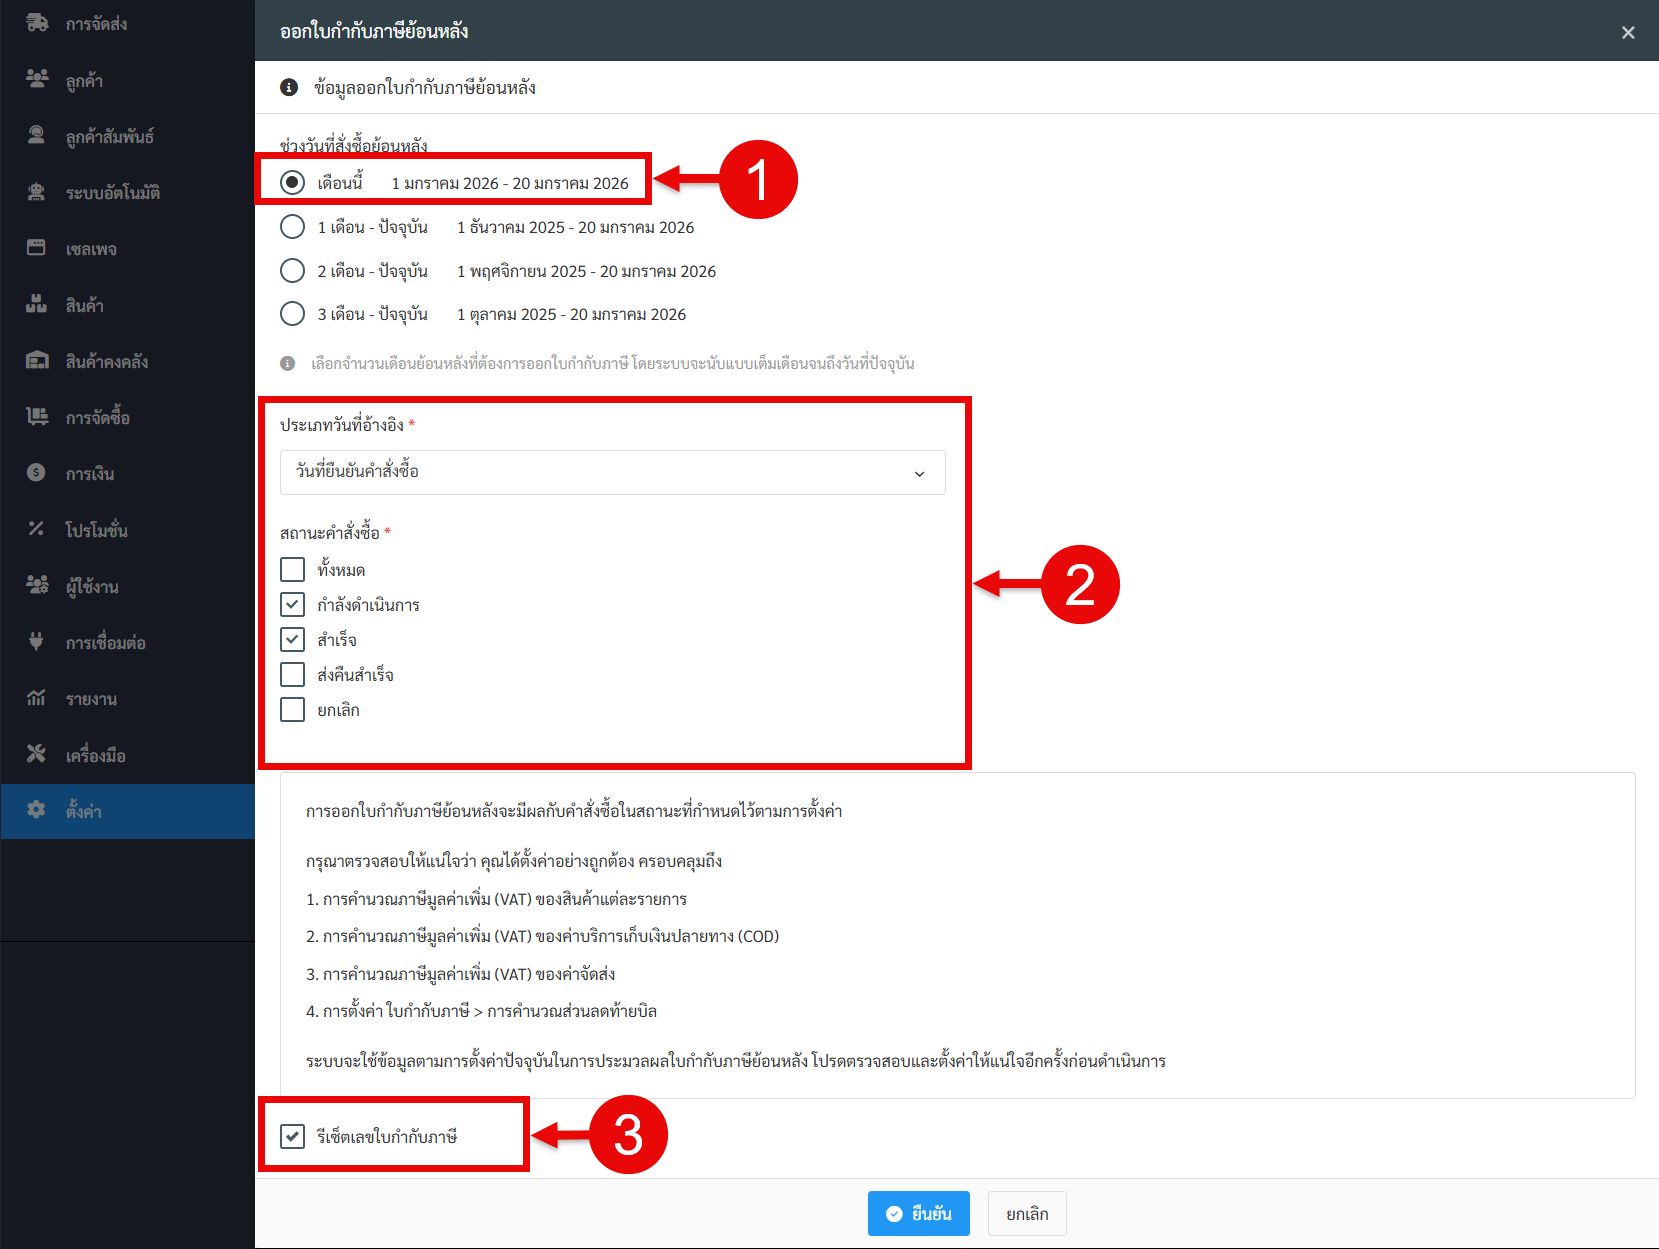The height and width of the screenshot is (1249, 1659).
Task: Select the 1 เดือน - ปัจจุบัน radio option
Action: click(292, 227)
